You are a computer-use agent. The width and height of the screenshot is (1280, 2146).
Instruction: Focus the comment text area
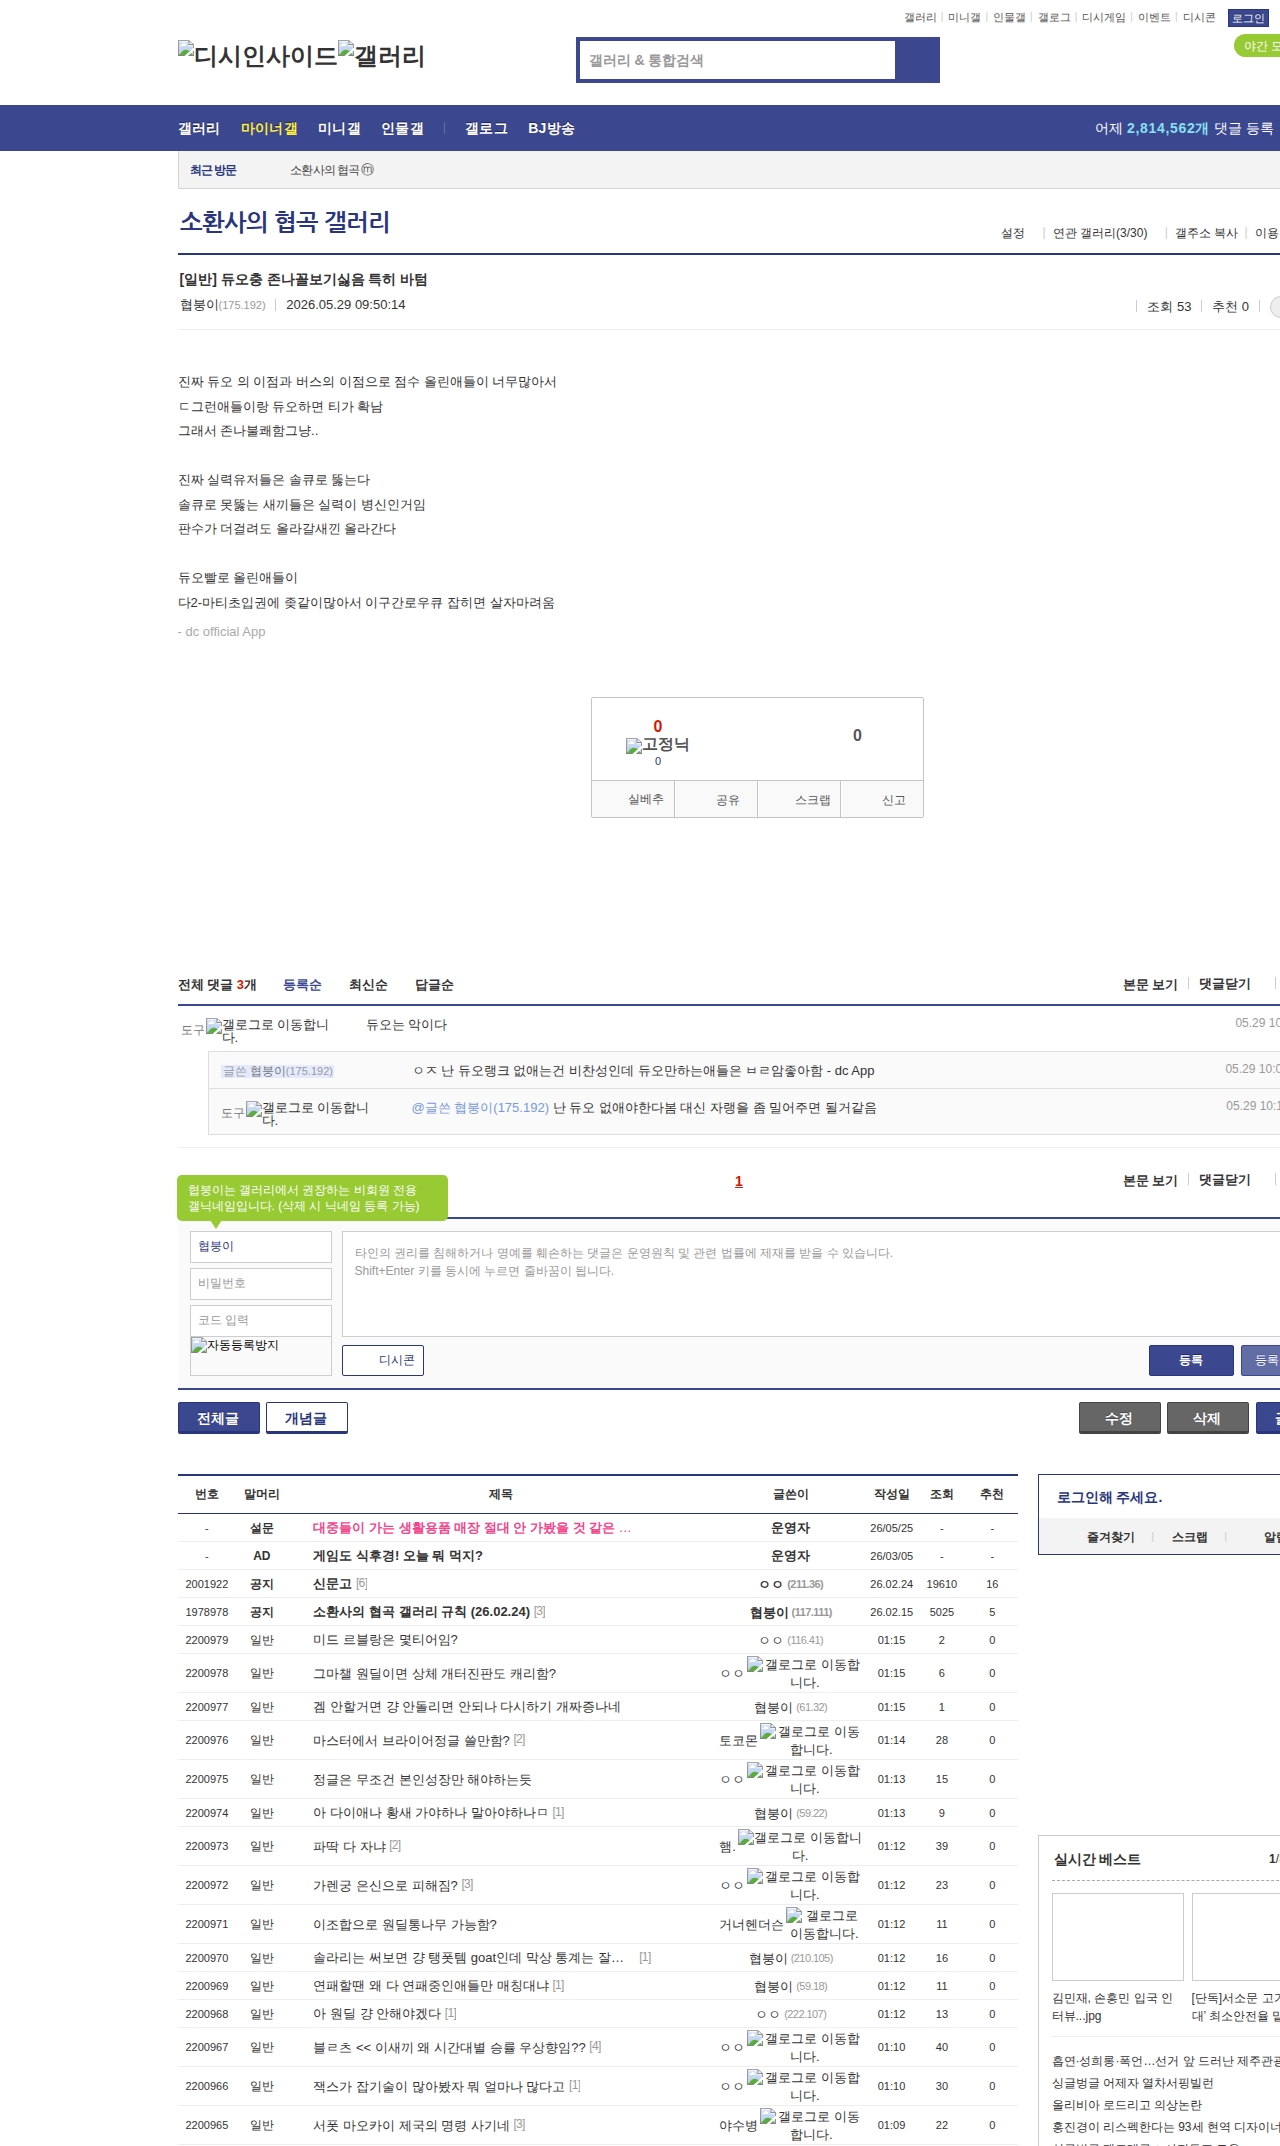click(811, 1284)
